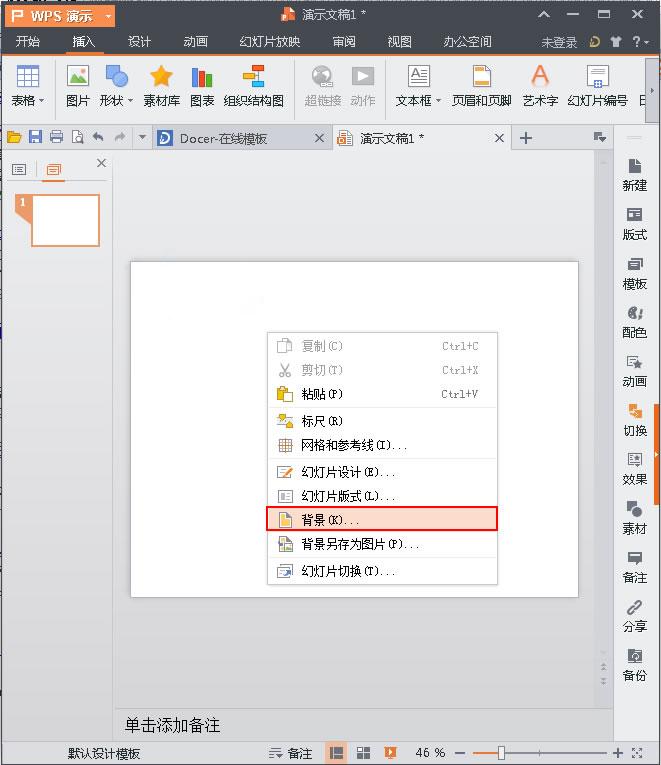
Task: Click the open folder toolbar icon
Action: (x=14, y=138)
